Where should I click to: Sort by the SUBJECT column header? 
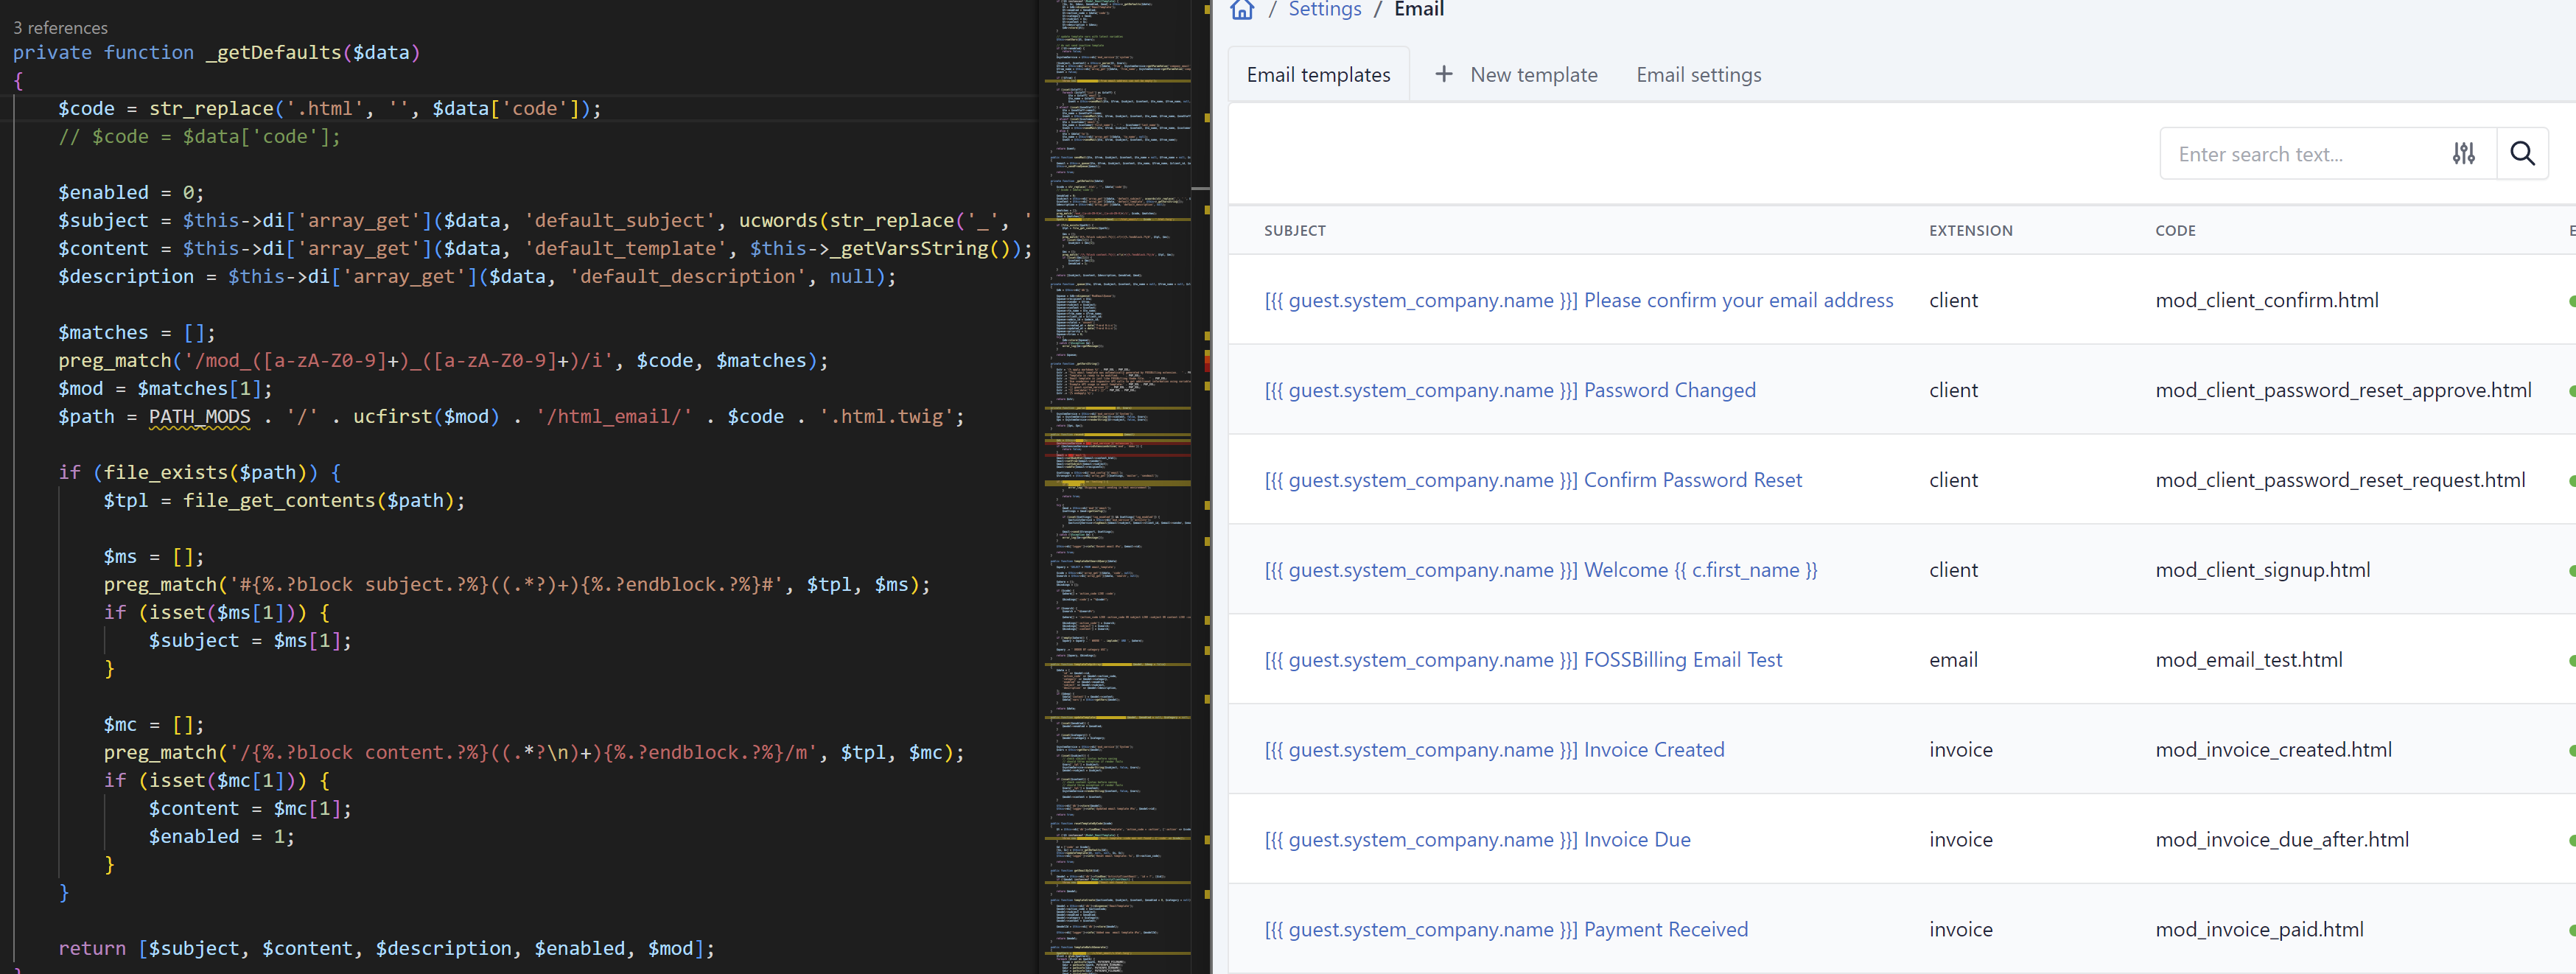point(1294,231)
